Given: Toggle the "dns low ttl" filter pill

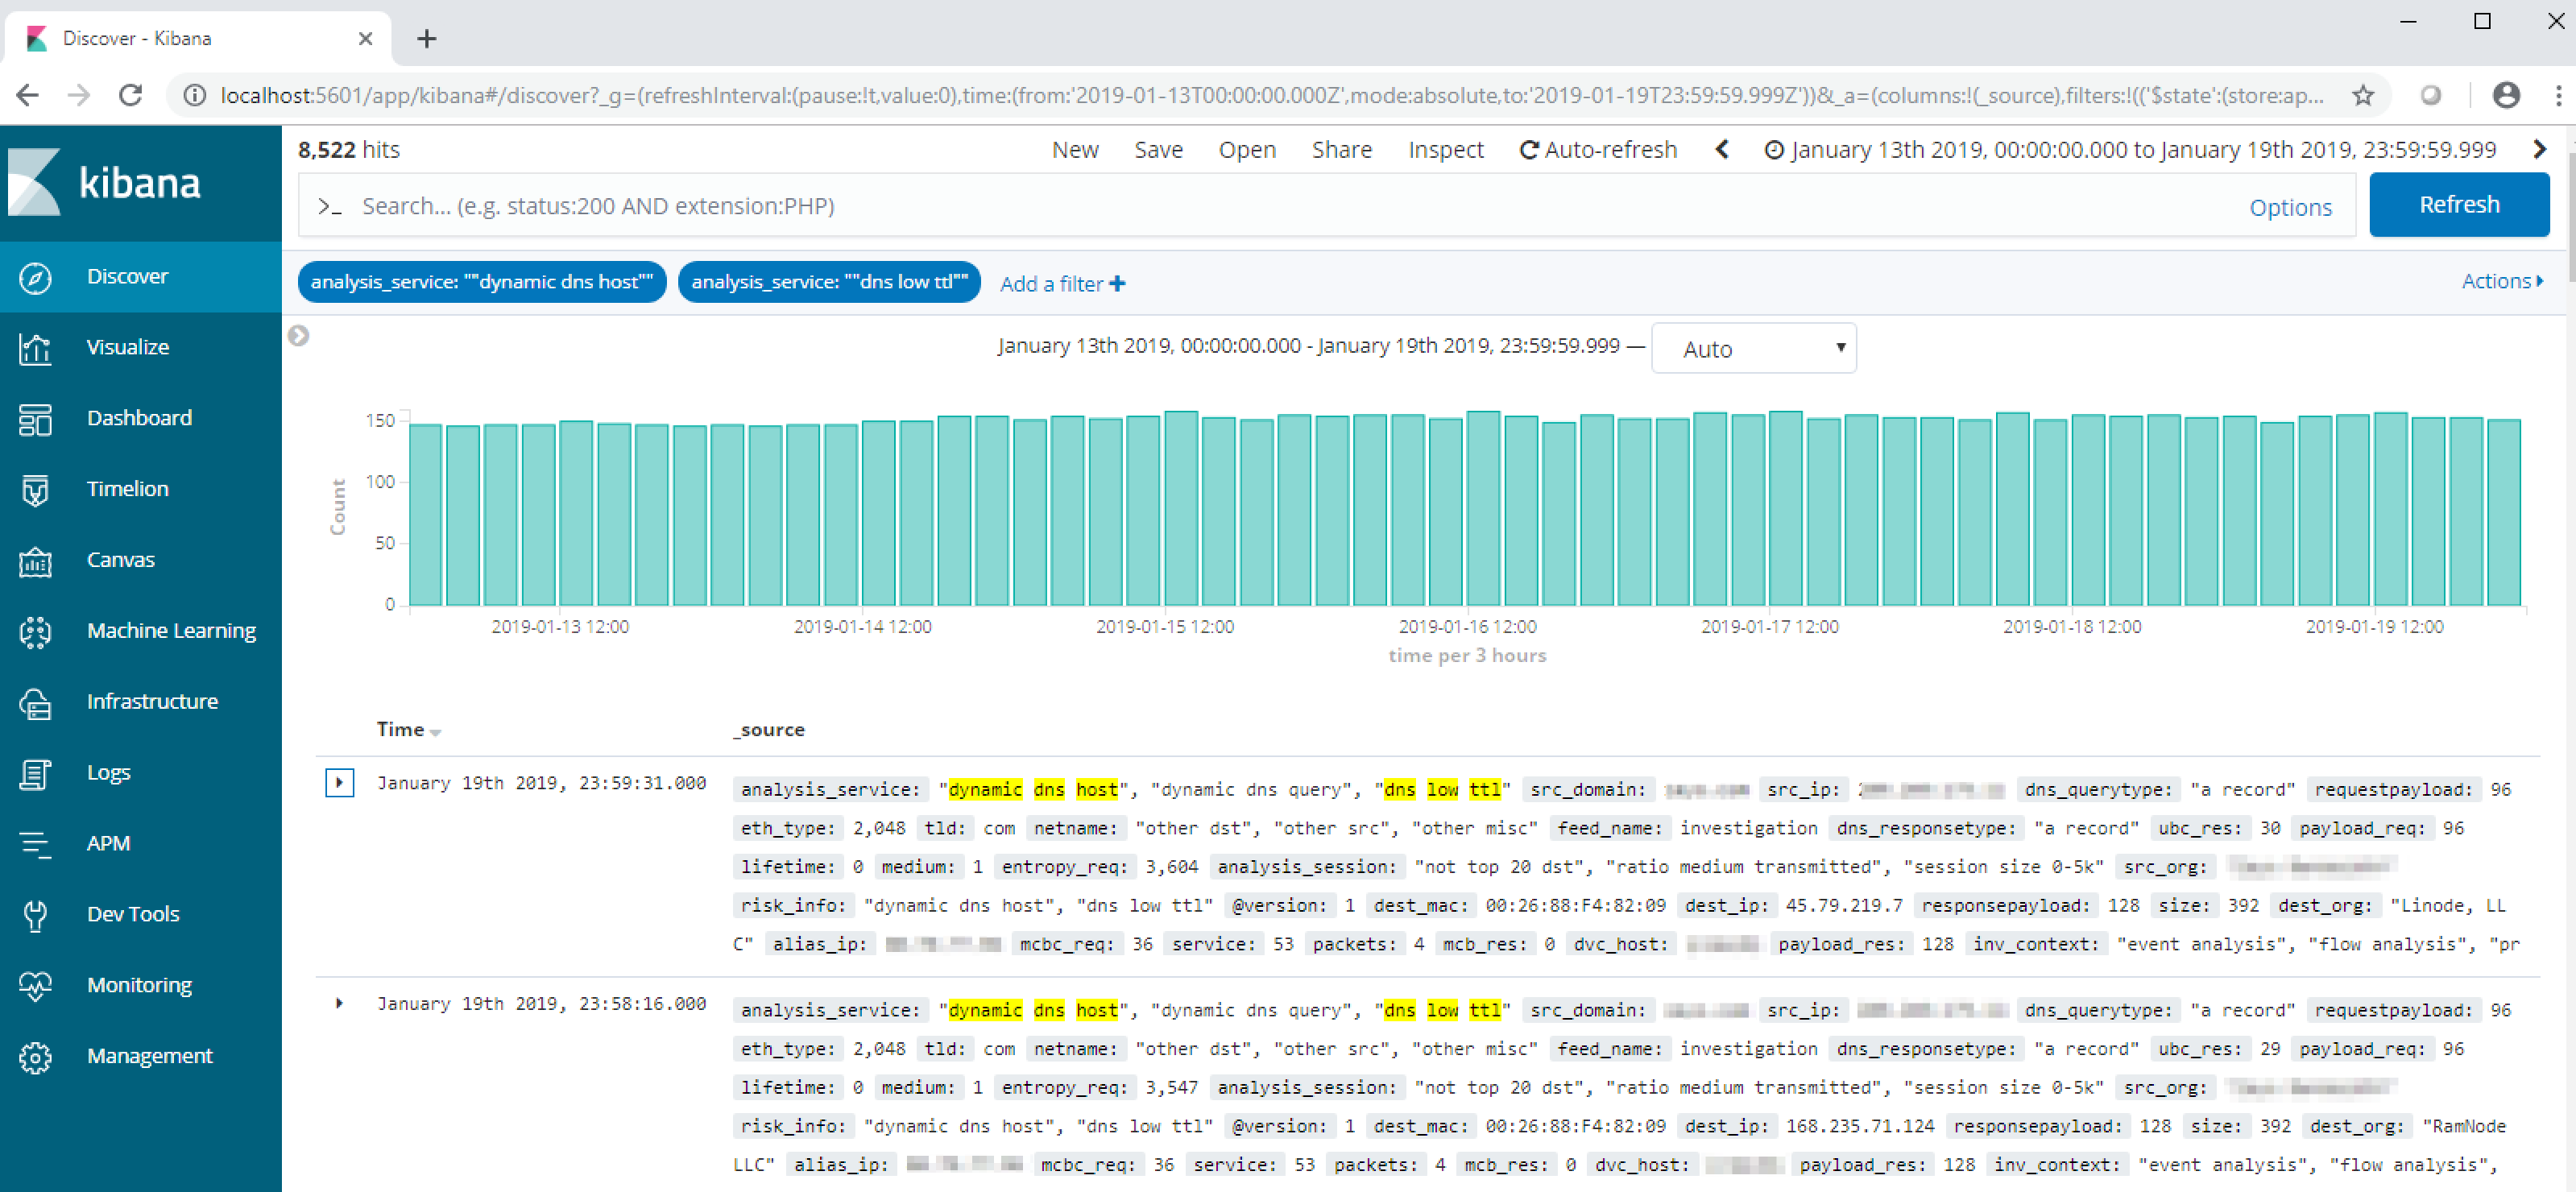Looking at the screenshot, I should tap(829, 282).
